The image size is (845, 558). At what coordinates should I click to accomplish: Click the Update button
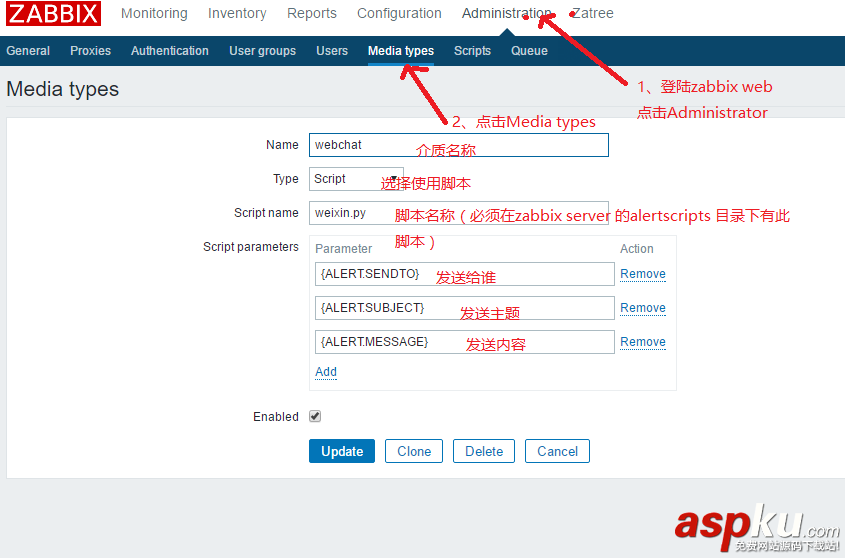click(342, 451)
